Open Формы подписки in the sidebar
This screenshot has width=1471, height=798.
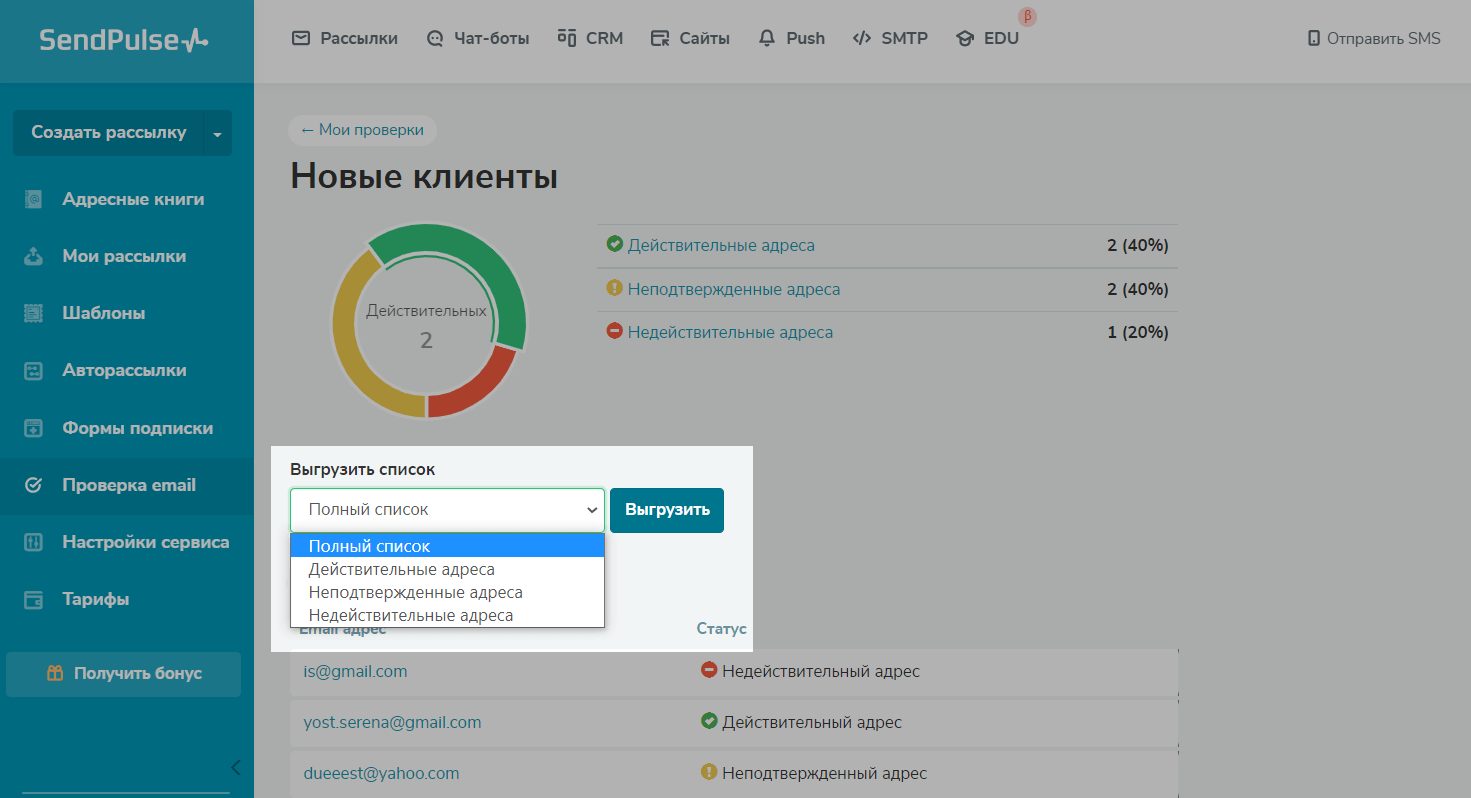(x=137, y=428)
